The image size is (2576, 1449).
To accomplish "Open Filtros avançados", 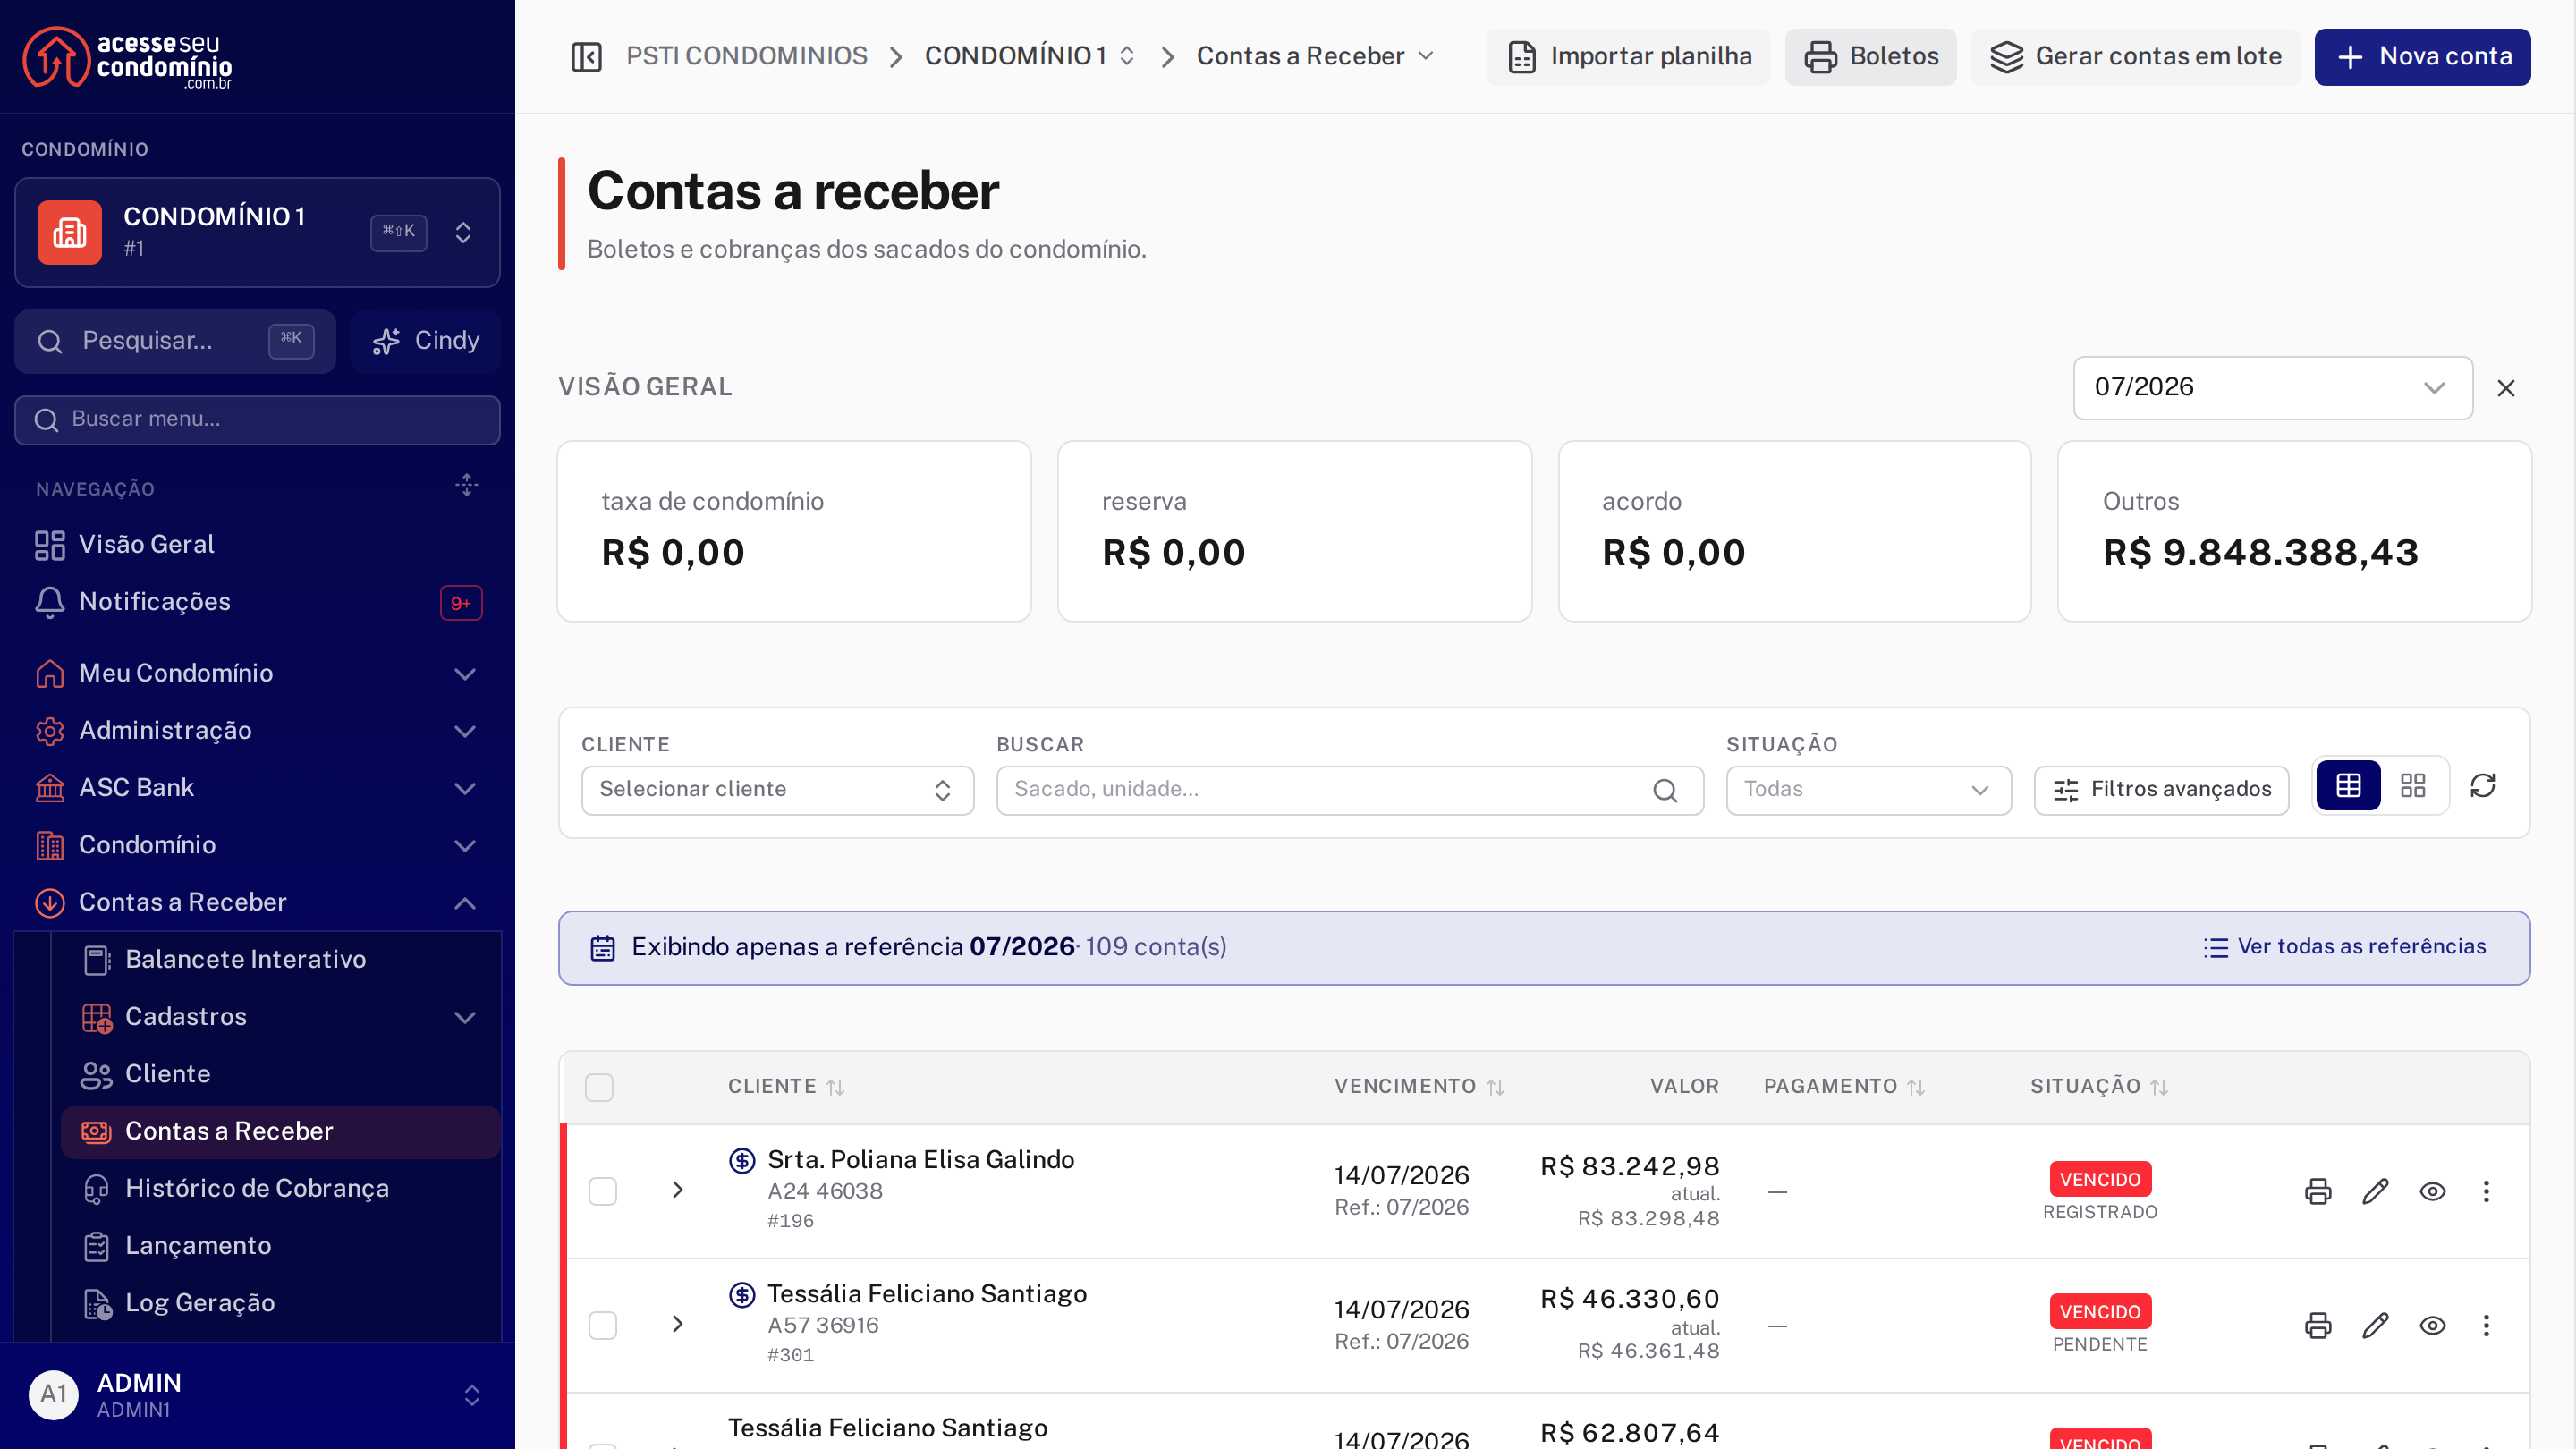I will 2161,790.
